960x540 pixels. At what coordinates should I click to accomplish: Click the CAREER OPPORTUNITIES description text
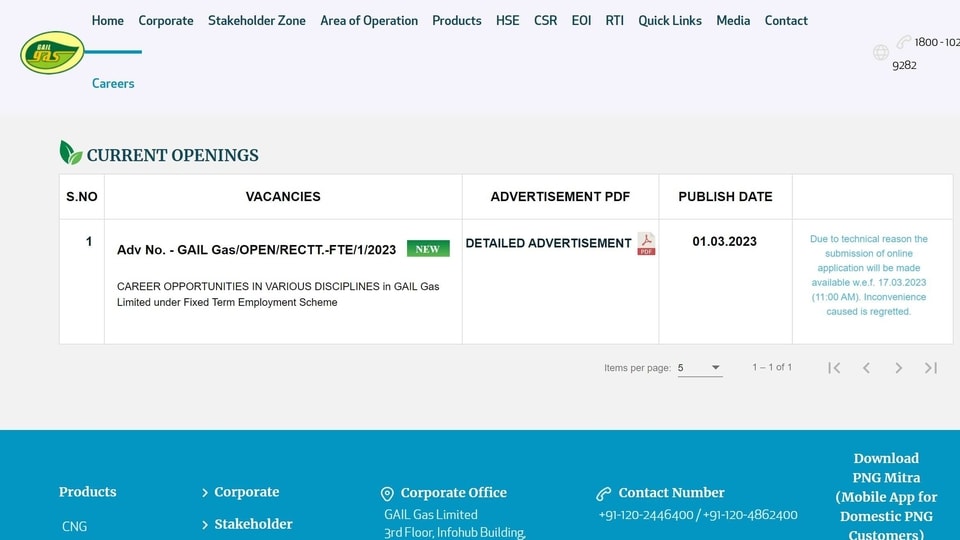[x=278, y=294]
